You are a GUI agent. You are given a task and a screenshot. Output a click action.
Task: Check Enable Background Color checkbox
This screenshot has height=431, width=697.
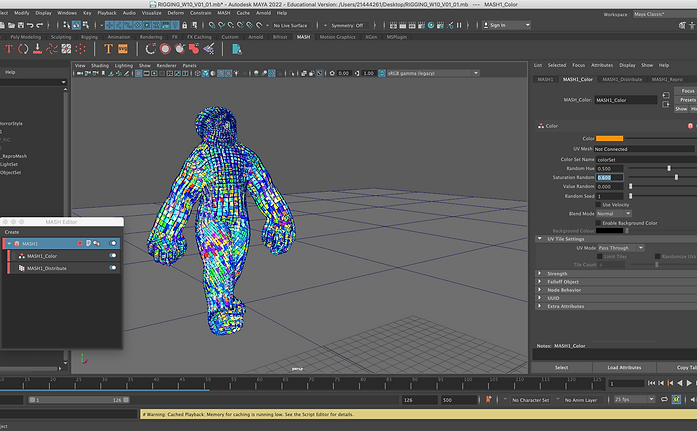point(598,223)
